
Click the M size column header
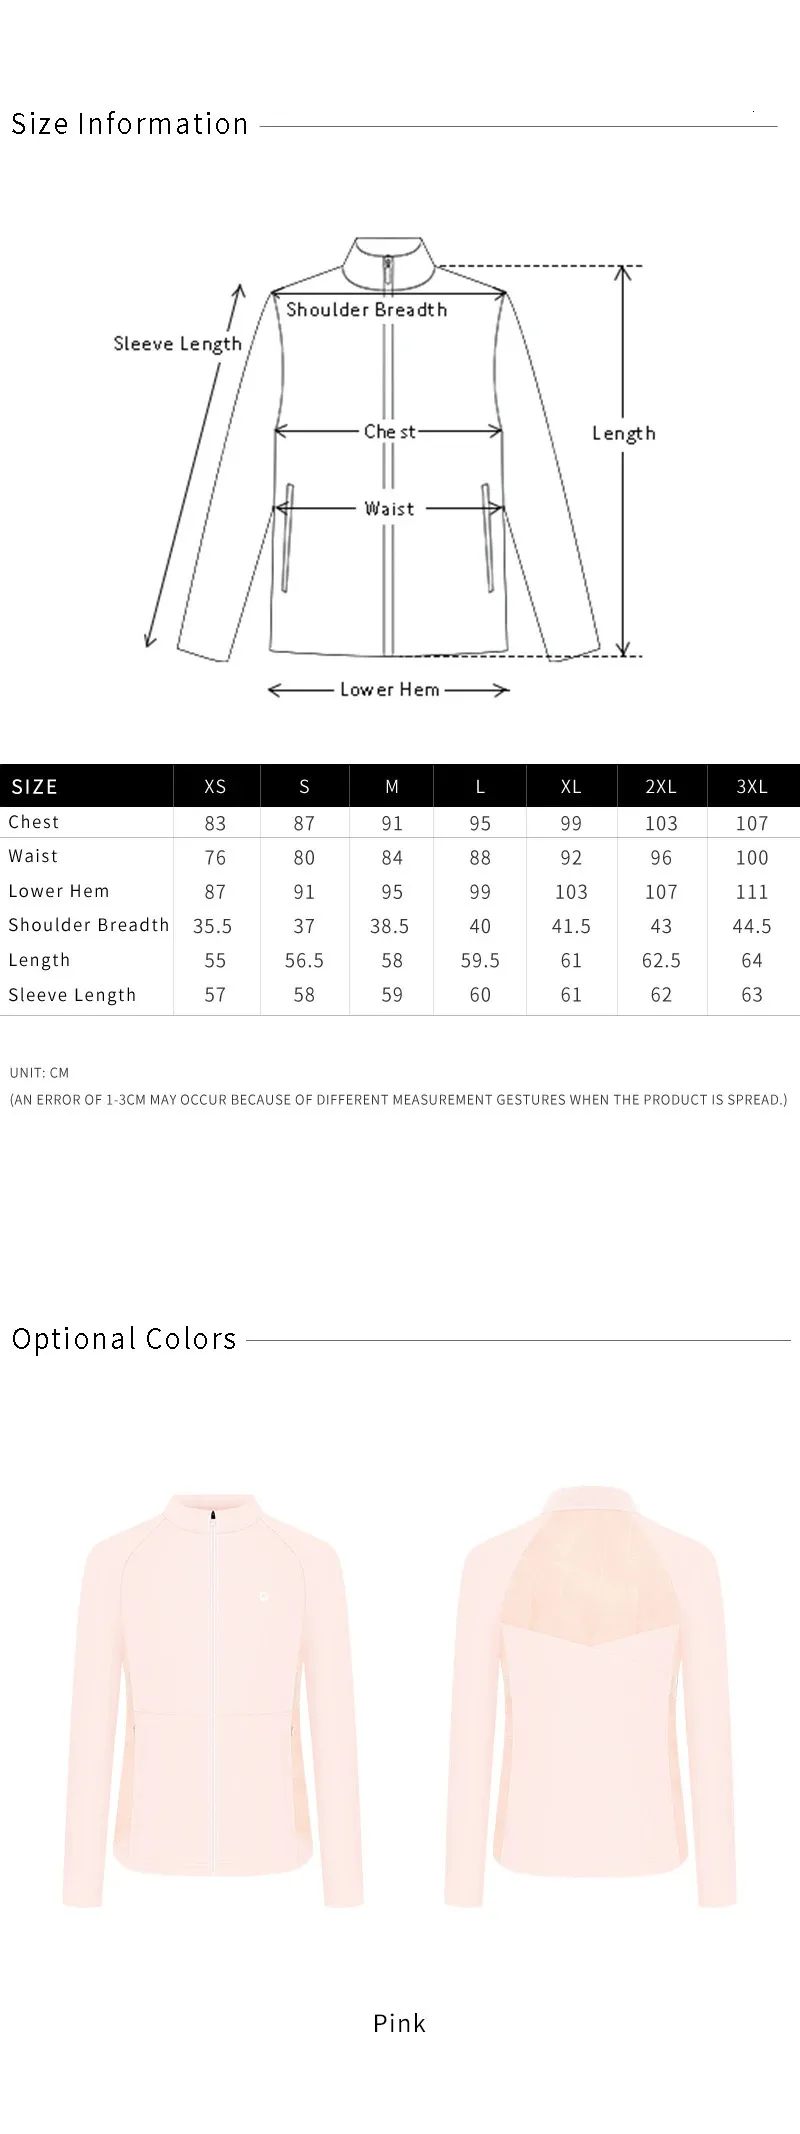pos(392,787)
